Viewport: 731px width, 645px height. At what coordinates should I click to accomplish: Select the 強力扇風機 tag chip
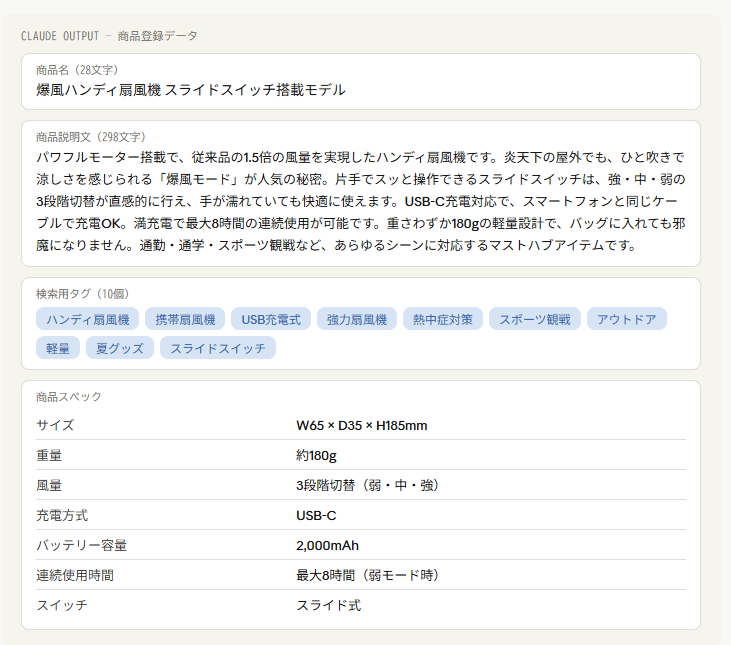[357, 319]
